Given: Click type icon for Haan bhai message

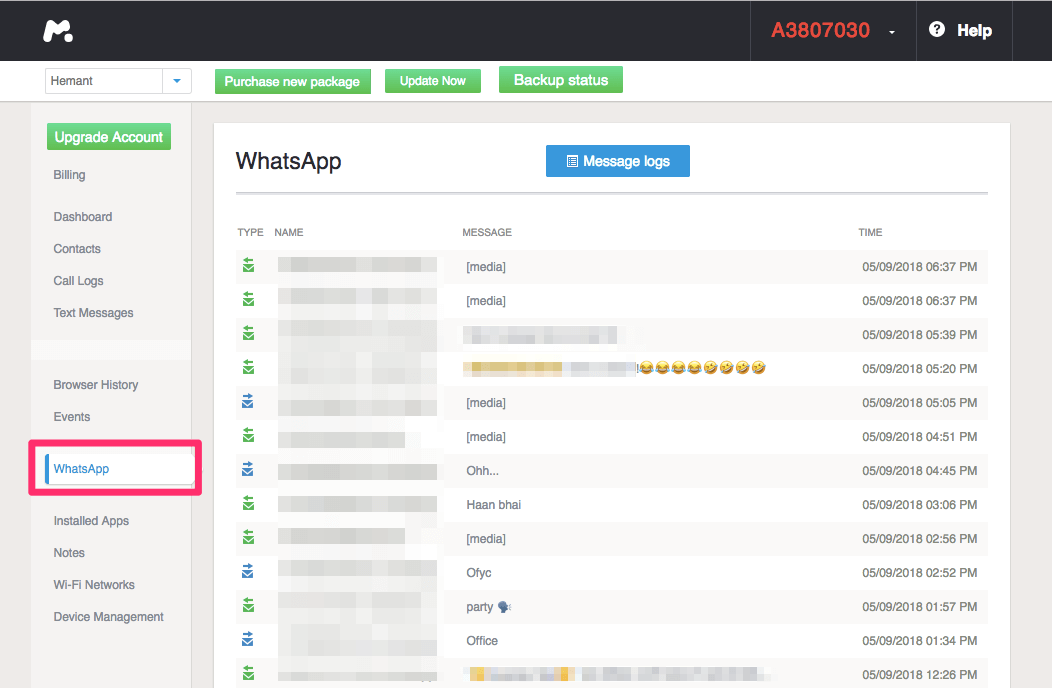Looking at the screenshot, I should point(248,503).
